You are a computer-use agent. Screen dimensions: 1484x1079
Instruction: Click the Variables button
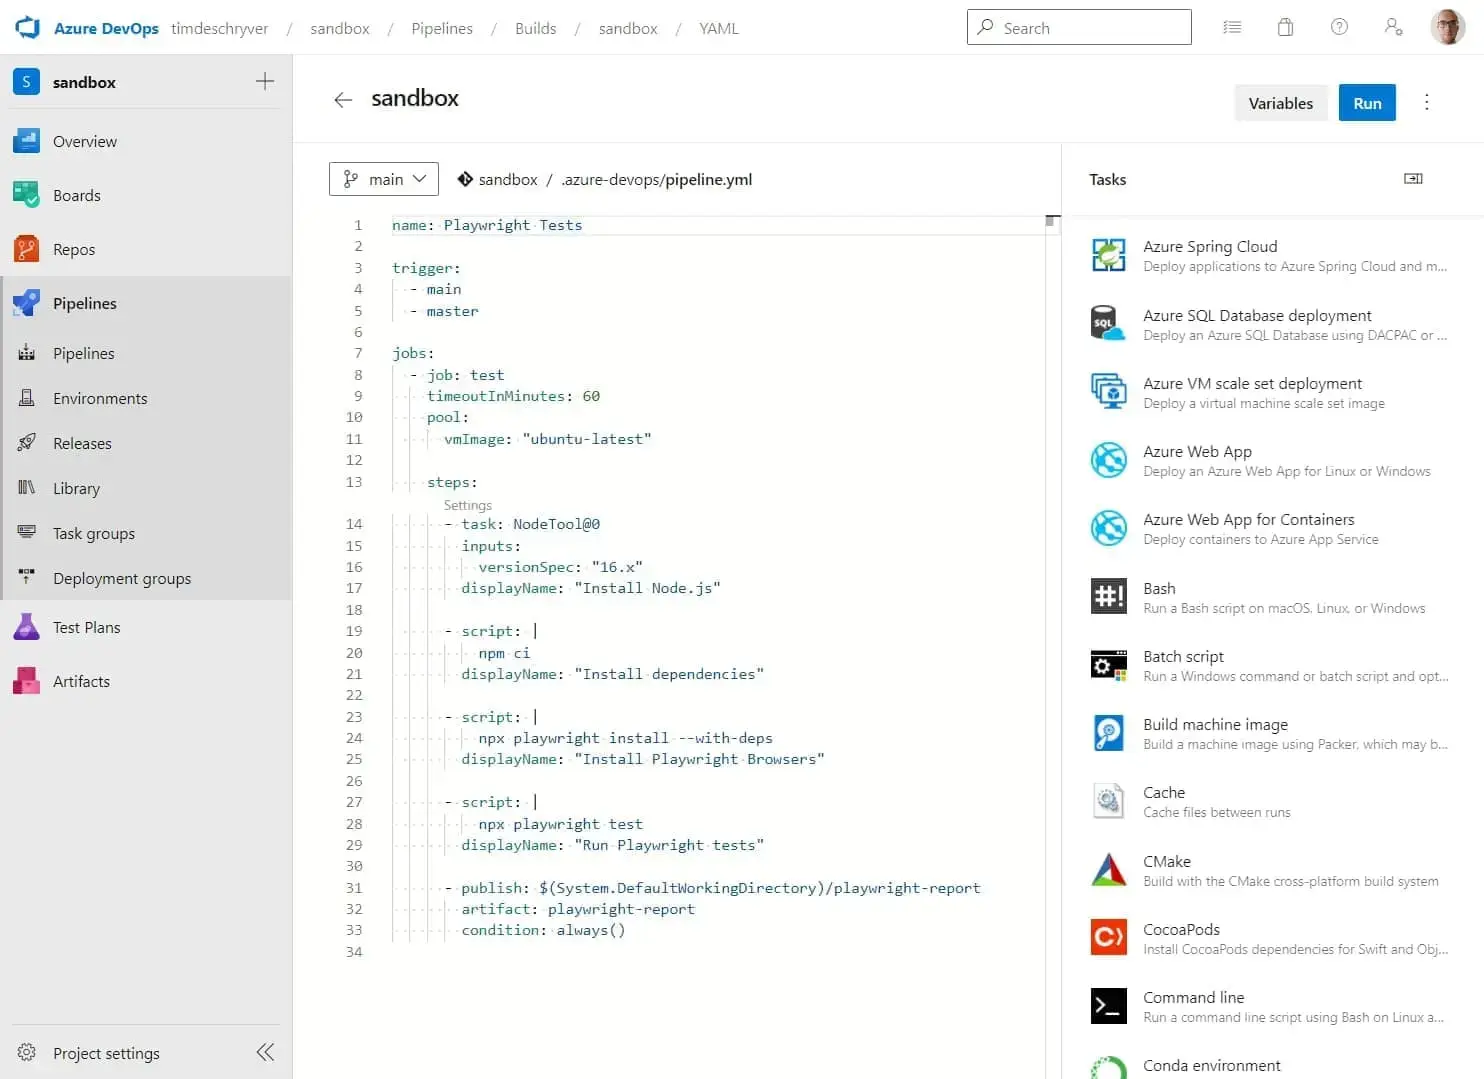[1280, 103]
